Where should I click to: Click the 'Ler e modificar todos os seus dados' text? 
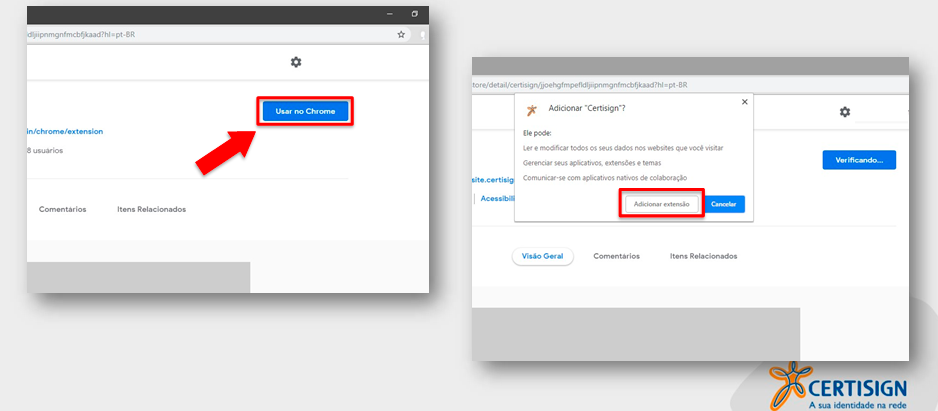pyautogui.click(x=624, y=148)
